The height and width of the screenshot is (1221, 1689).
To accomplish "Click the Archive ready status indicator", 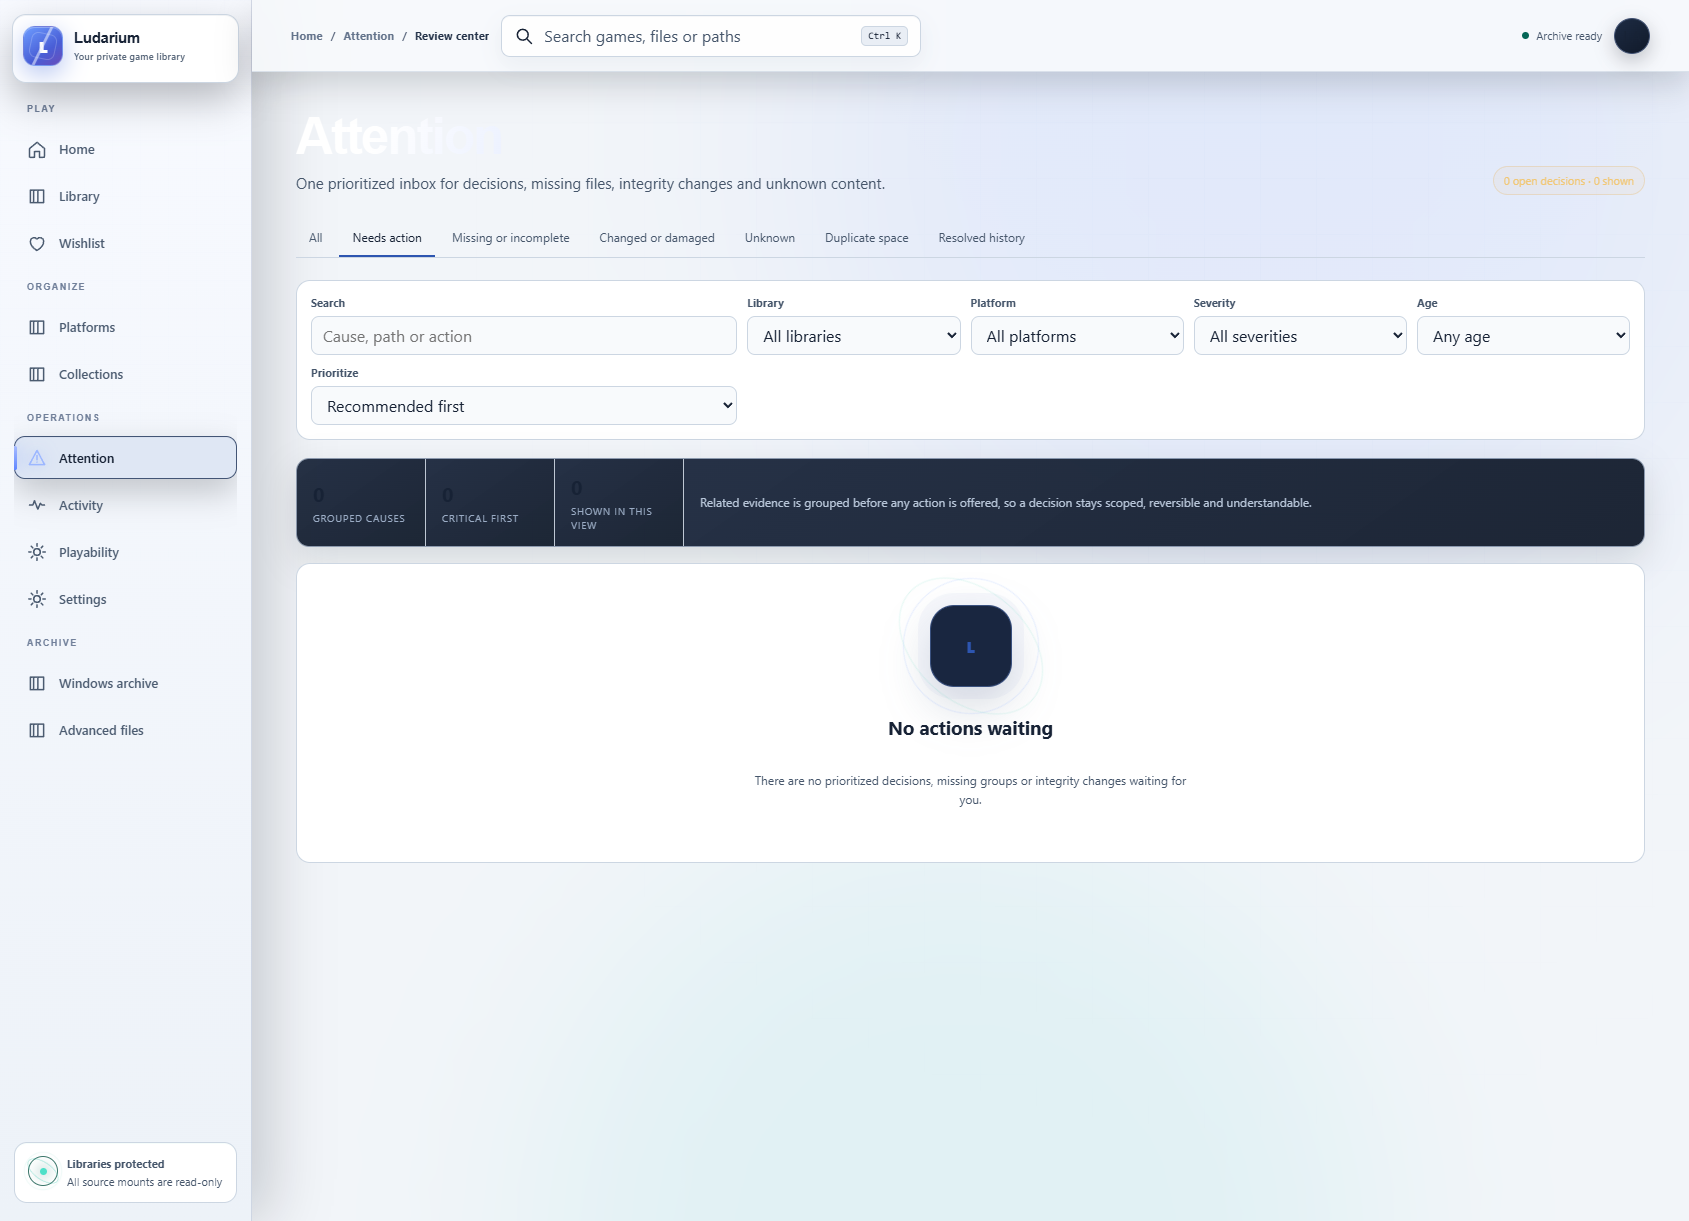I will coord(1562,36).
